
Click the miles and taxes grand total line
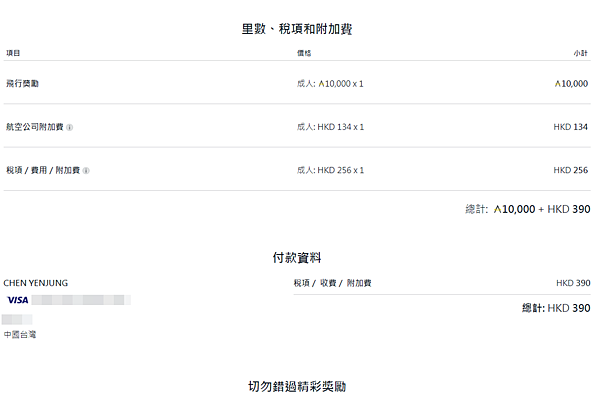pos(534,210)
